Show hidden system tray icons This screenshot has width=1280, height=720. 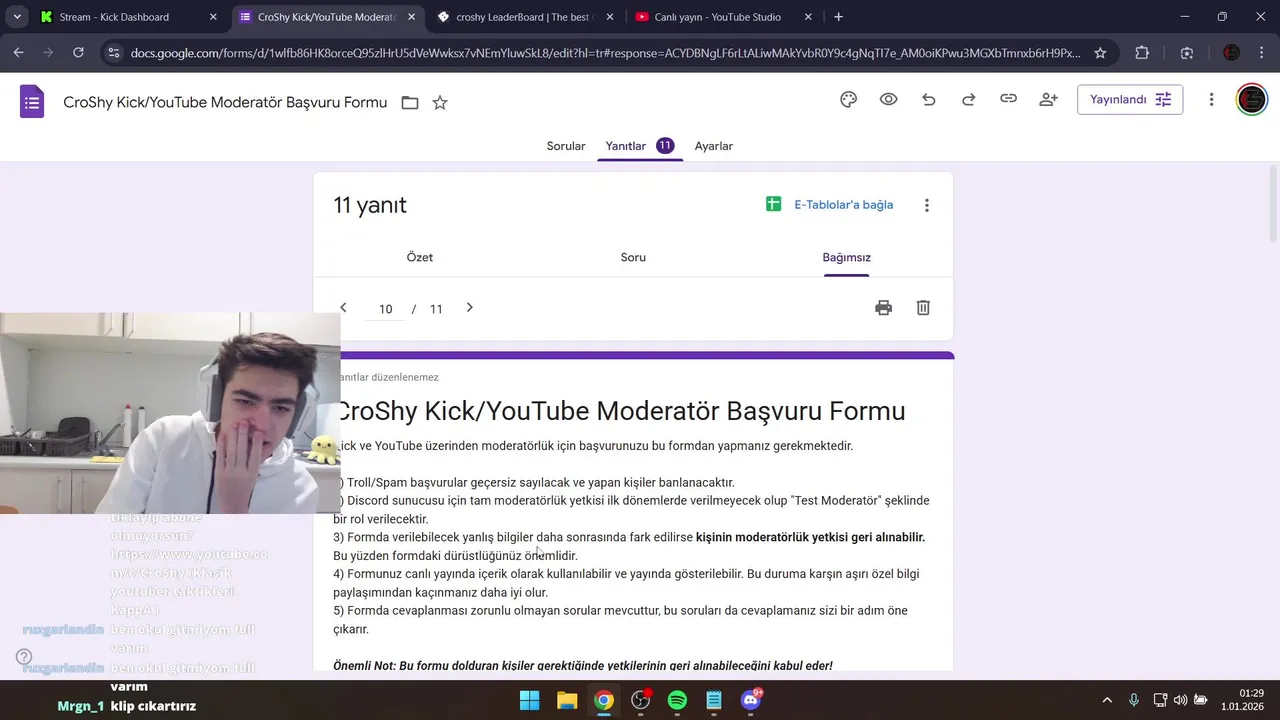[1107, 700]
